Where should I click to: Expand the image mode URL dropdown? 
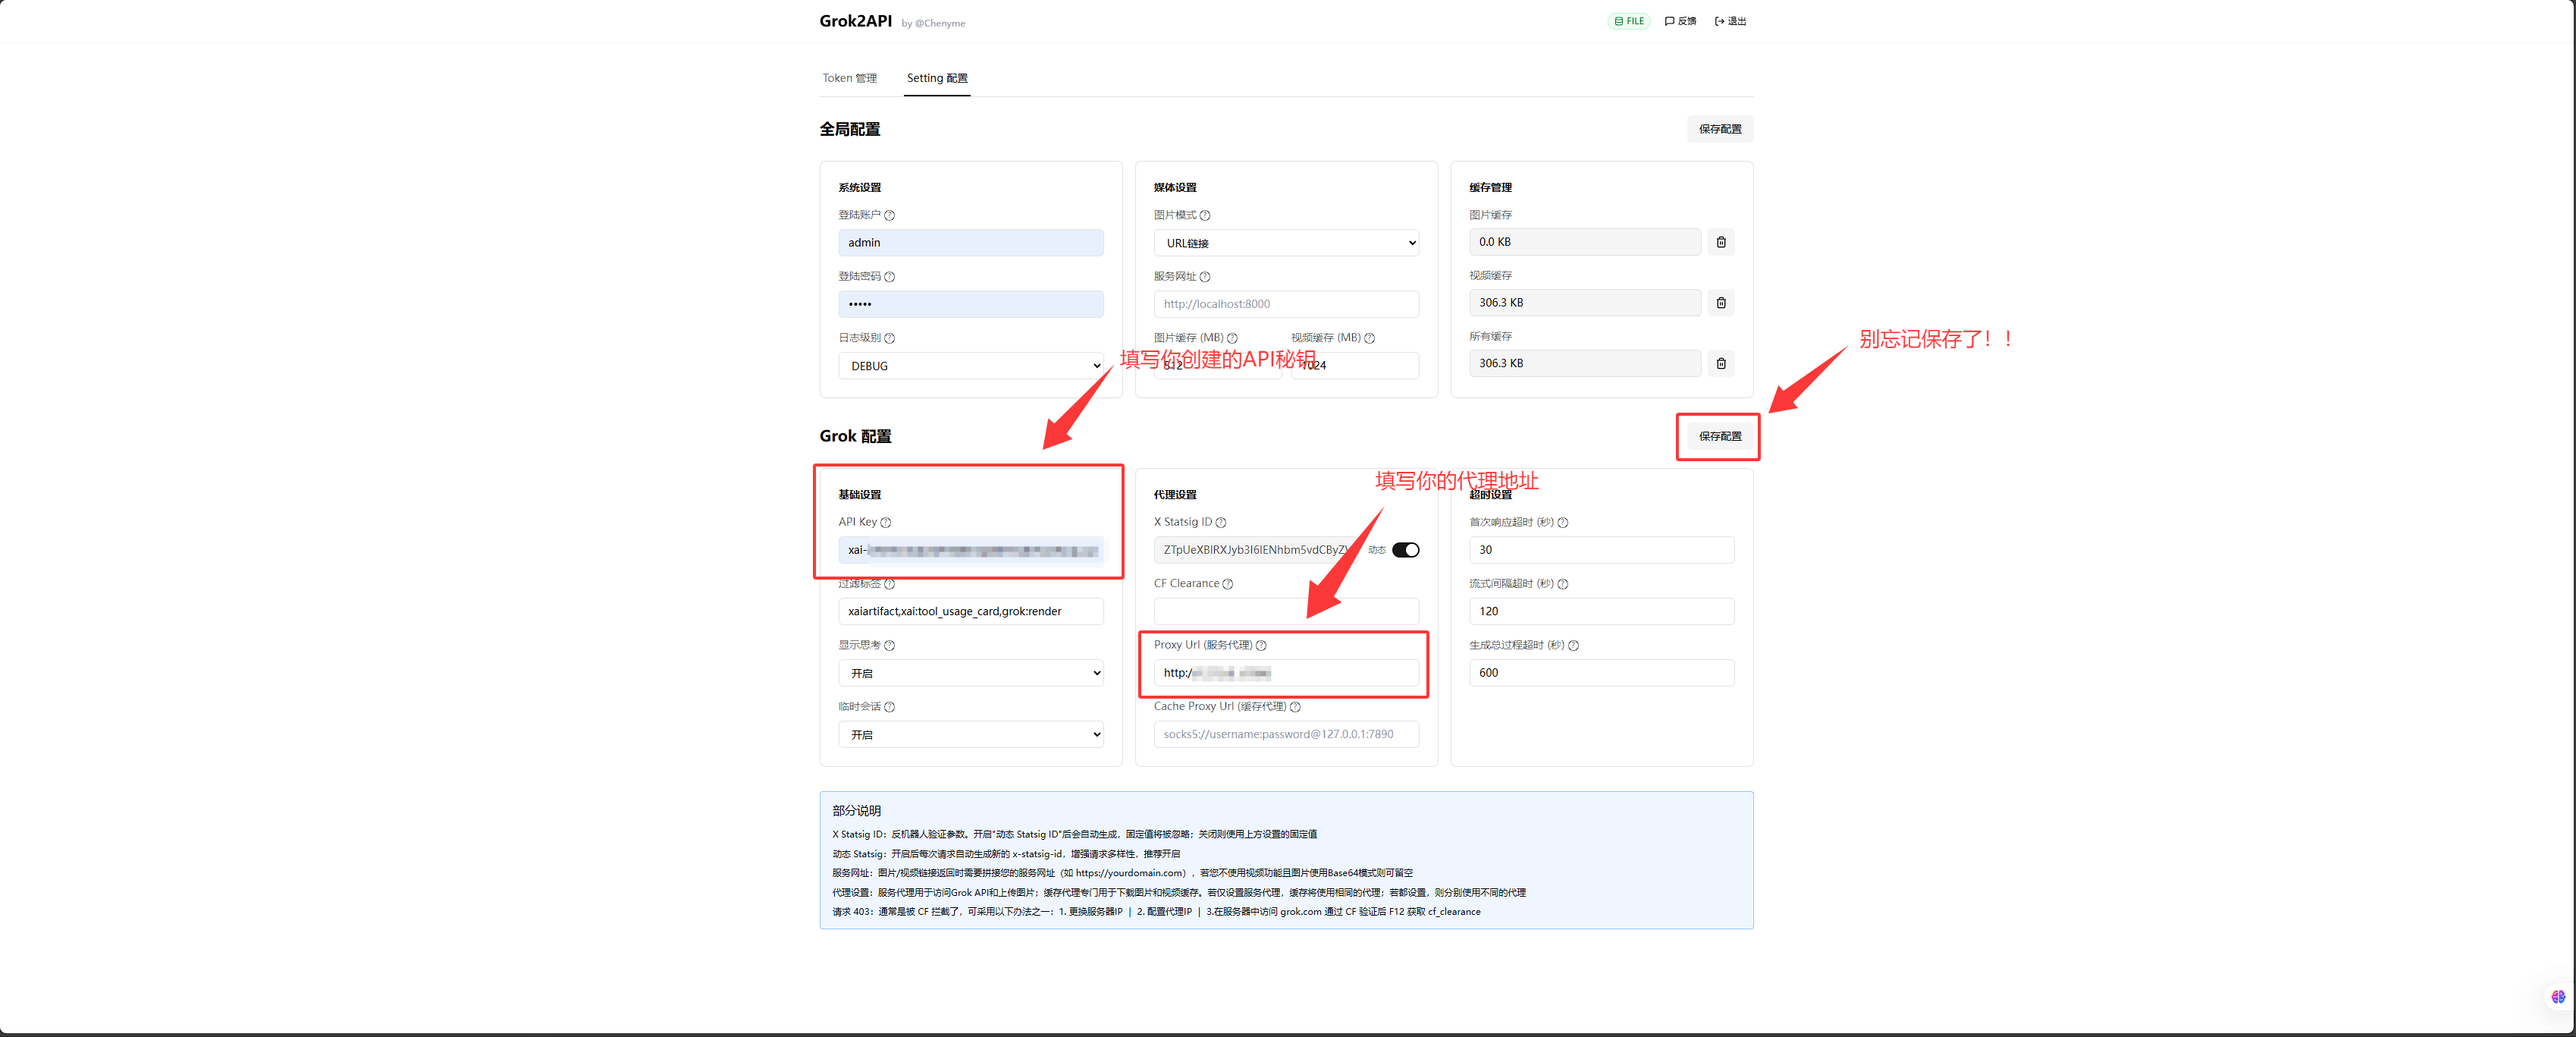point(1285,243)
